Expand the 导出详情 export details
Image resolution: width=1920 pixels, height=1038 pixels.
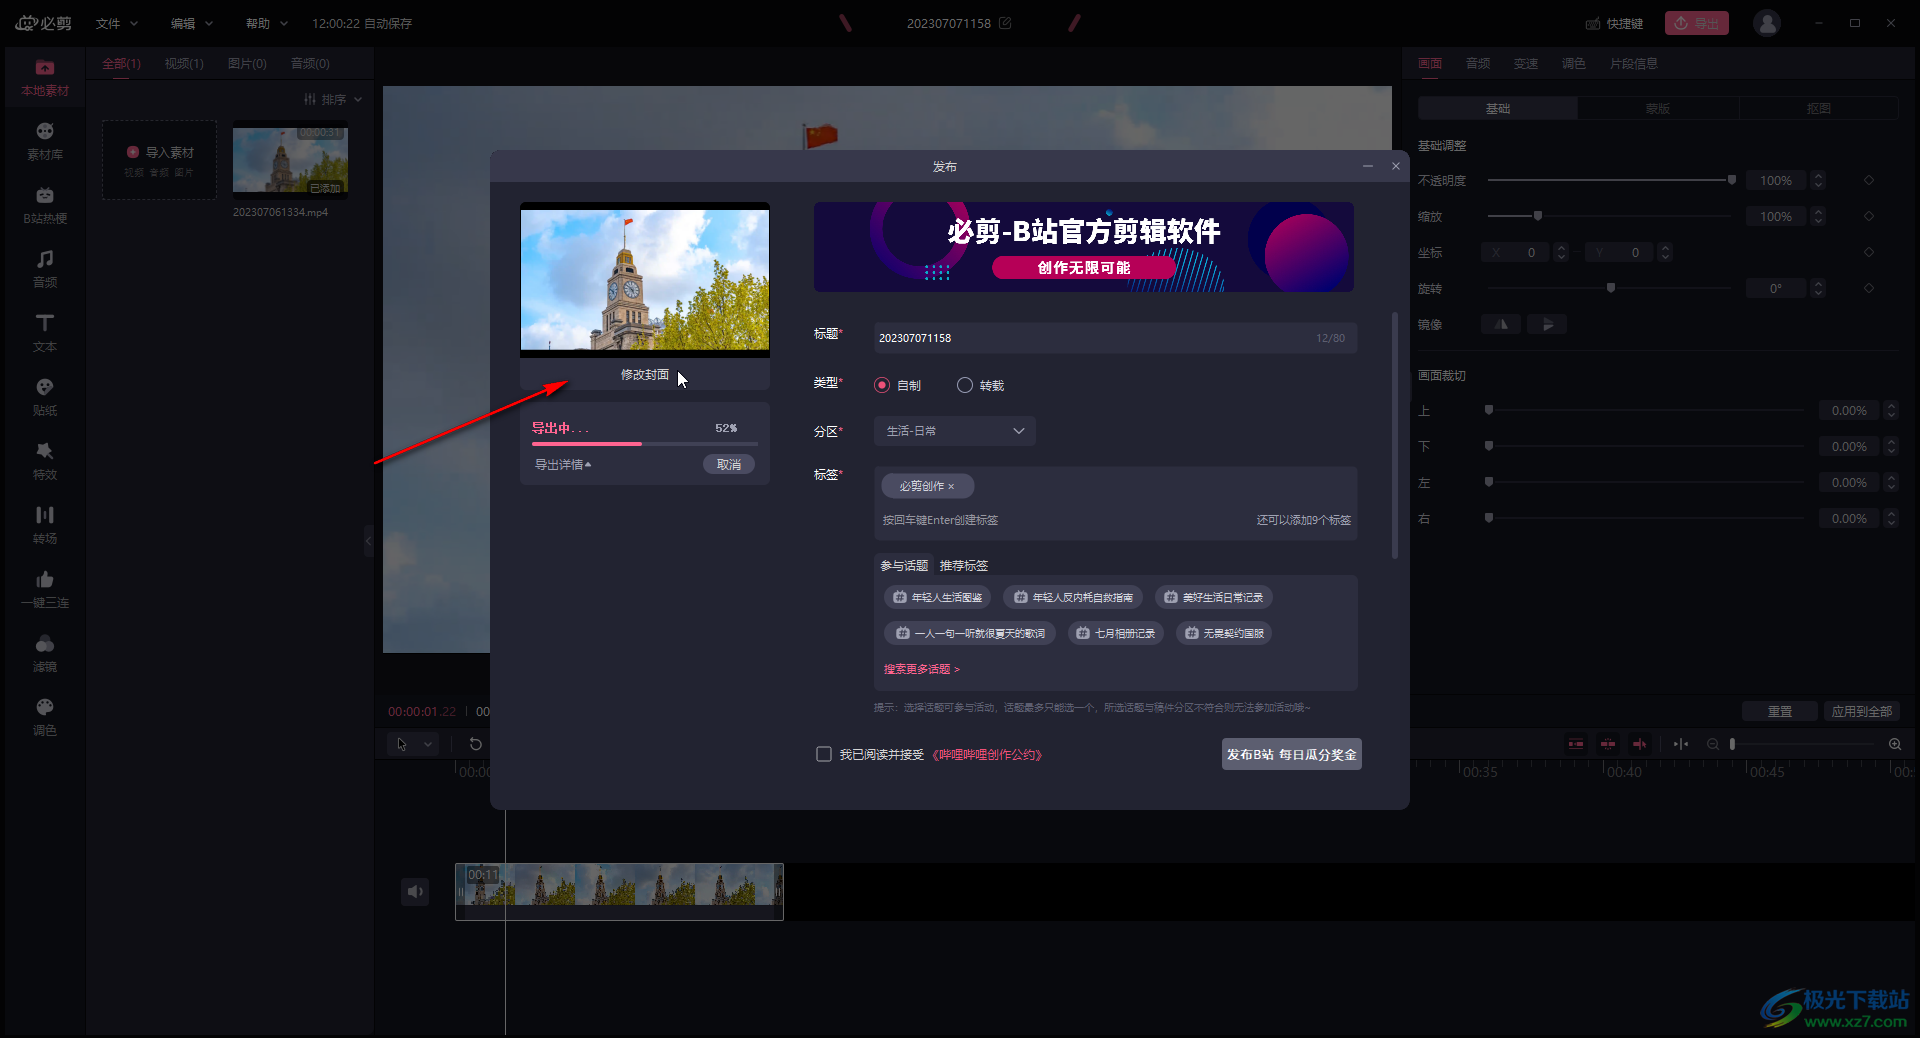pyautogui.click(x=563, y=464)
